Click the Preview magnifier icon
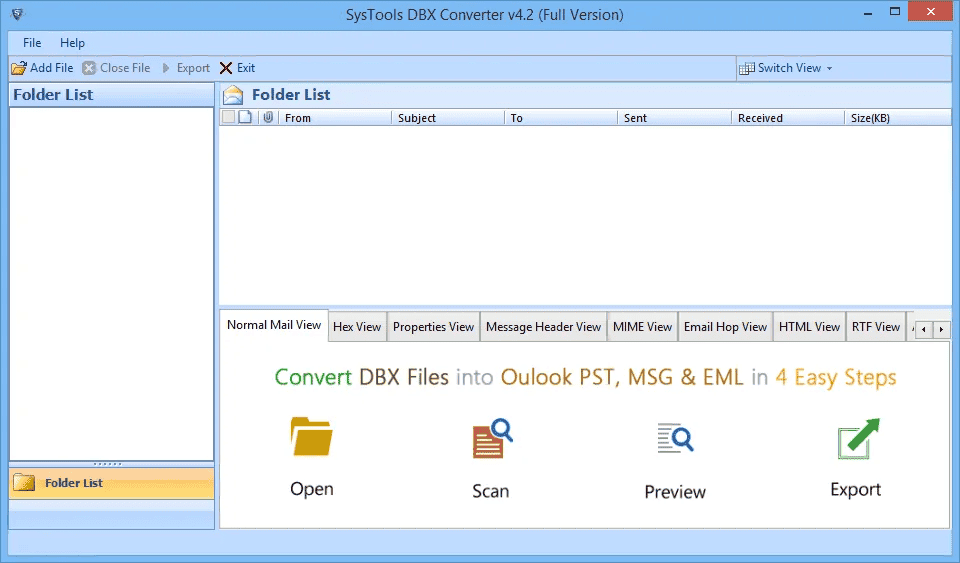This screenshot has width=960, height=563. 675,438
